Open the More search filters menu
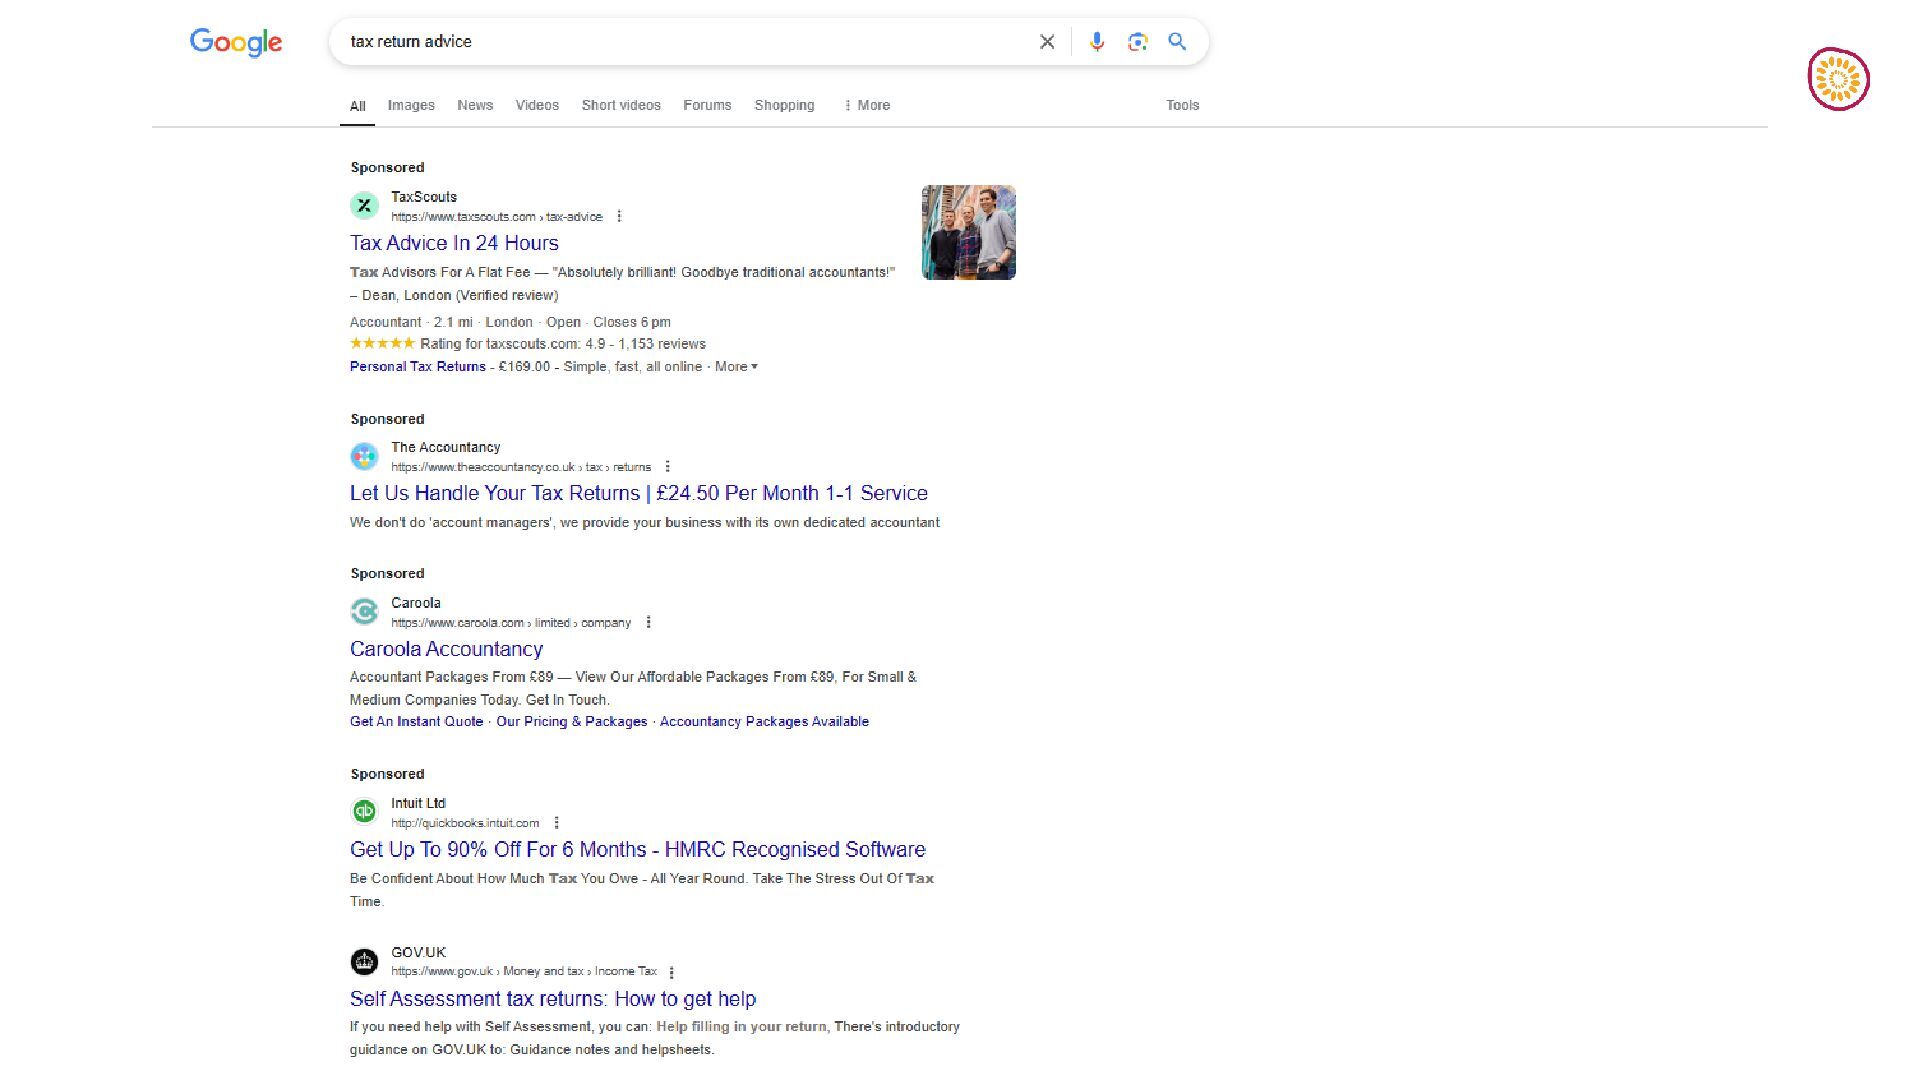This screenshot has height=1080, width=1920. [x=866, y=105]
